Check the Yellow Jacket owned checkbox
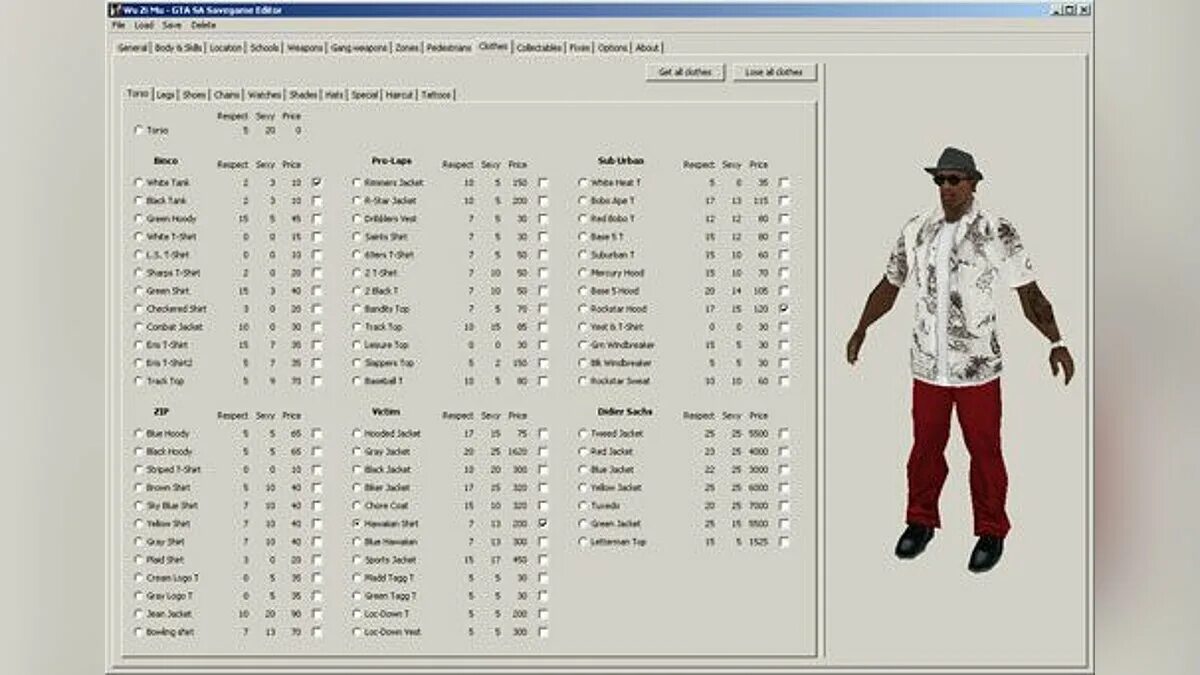 [784, 488]
